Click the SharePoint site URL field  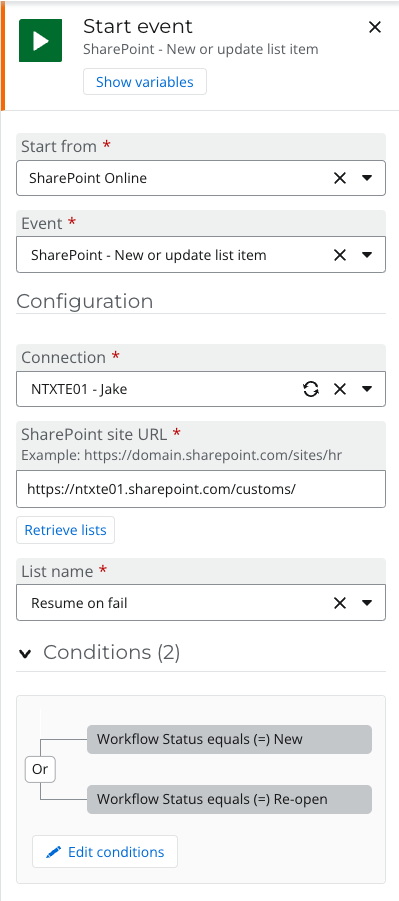[201, 489]
